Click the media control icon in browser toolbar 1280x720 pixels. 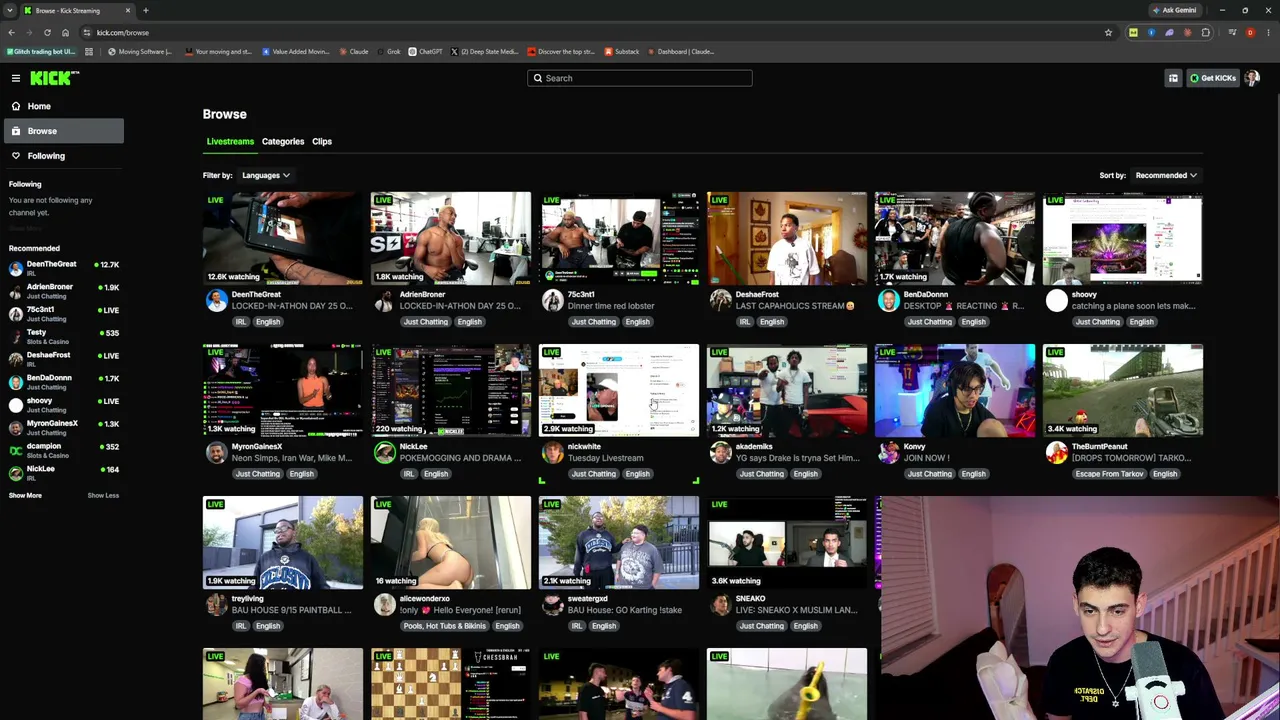pos(1232,33)
